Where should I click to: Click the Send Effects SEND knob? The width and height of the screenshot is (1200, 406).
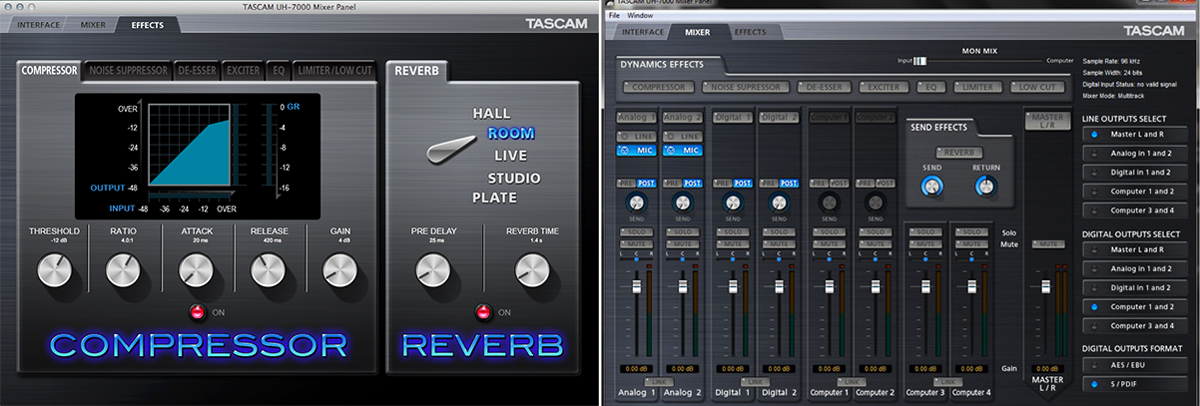[932, 185]
